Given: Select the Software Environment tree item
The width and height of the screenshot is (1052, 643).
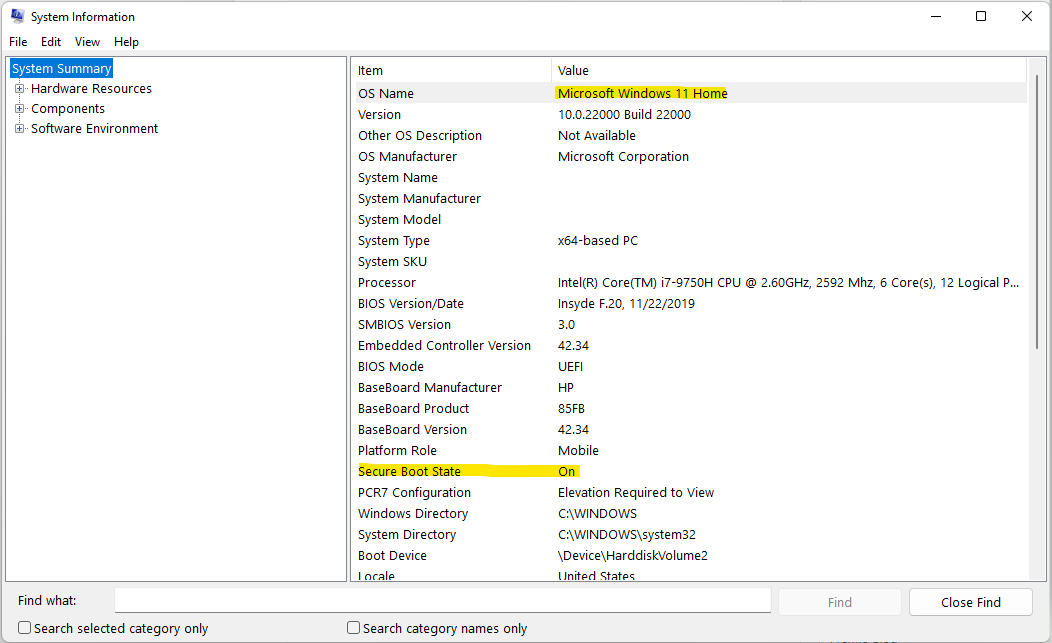Looking at the screenshot, I should point(95,129).
